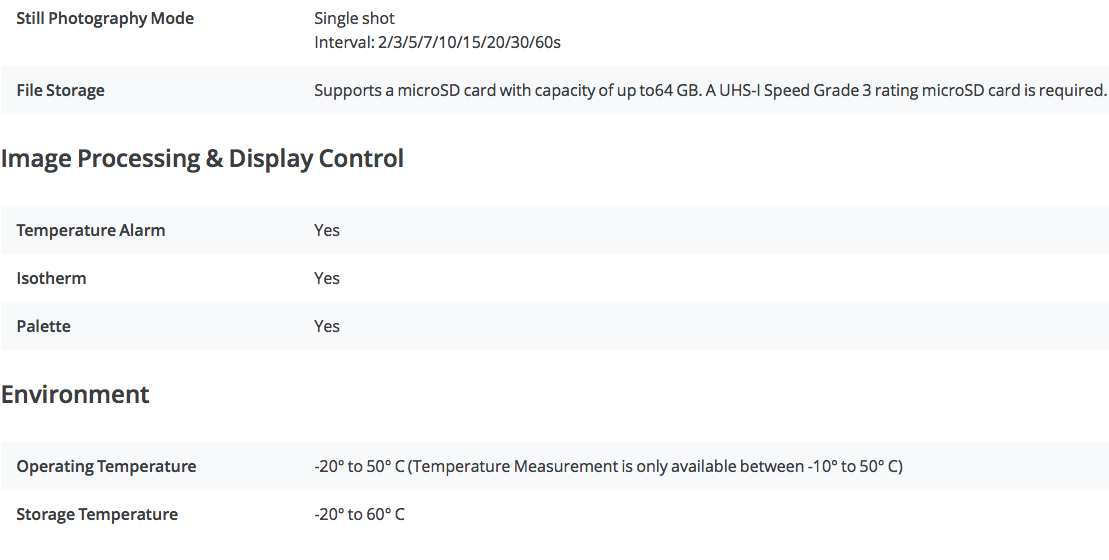Screen dimensions: 1109x560
Task: Select the Single shot value text
Action: click(x=354, y=18)
